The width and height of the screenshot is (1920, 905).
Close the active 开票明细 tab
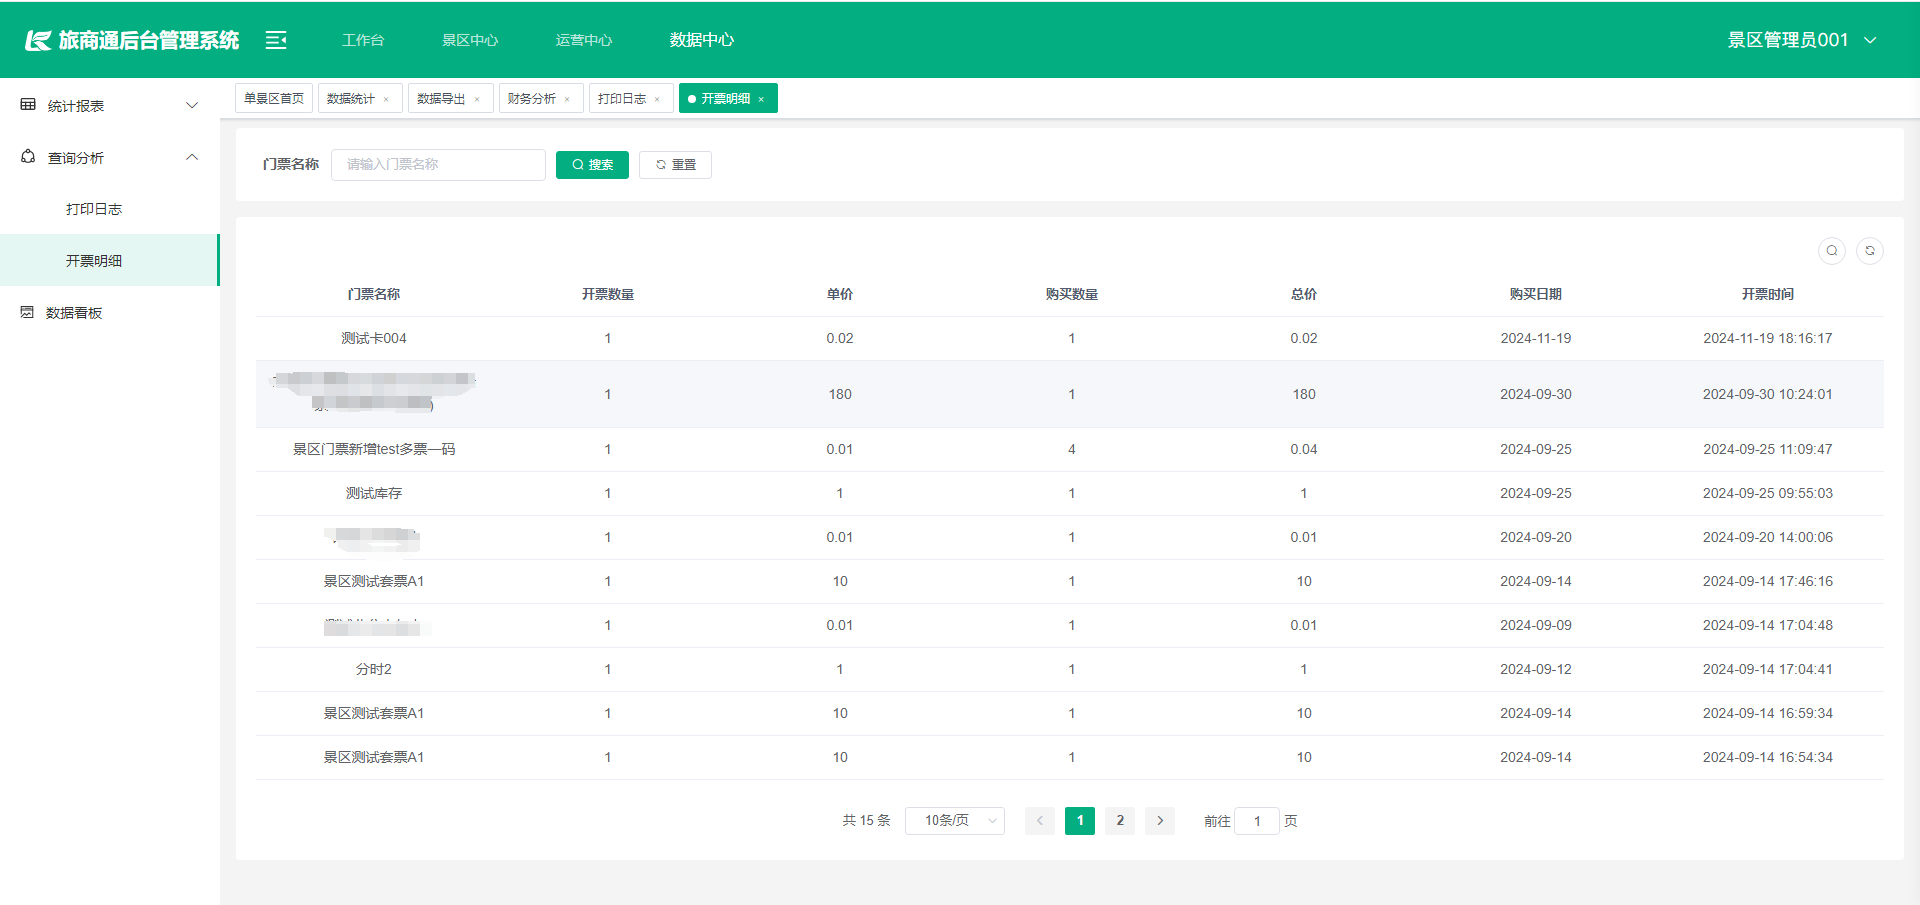(x=761, y=99)
